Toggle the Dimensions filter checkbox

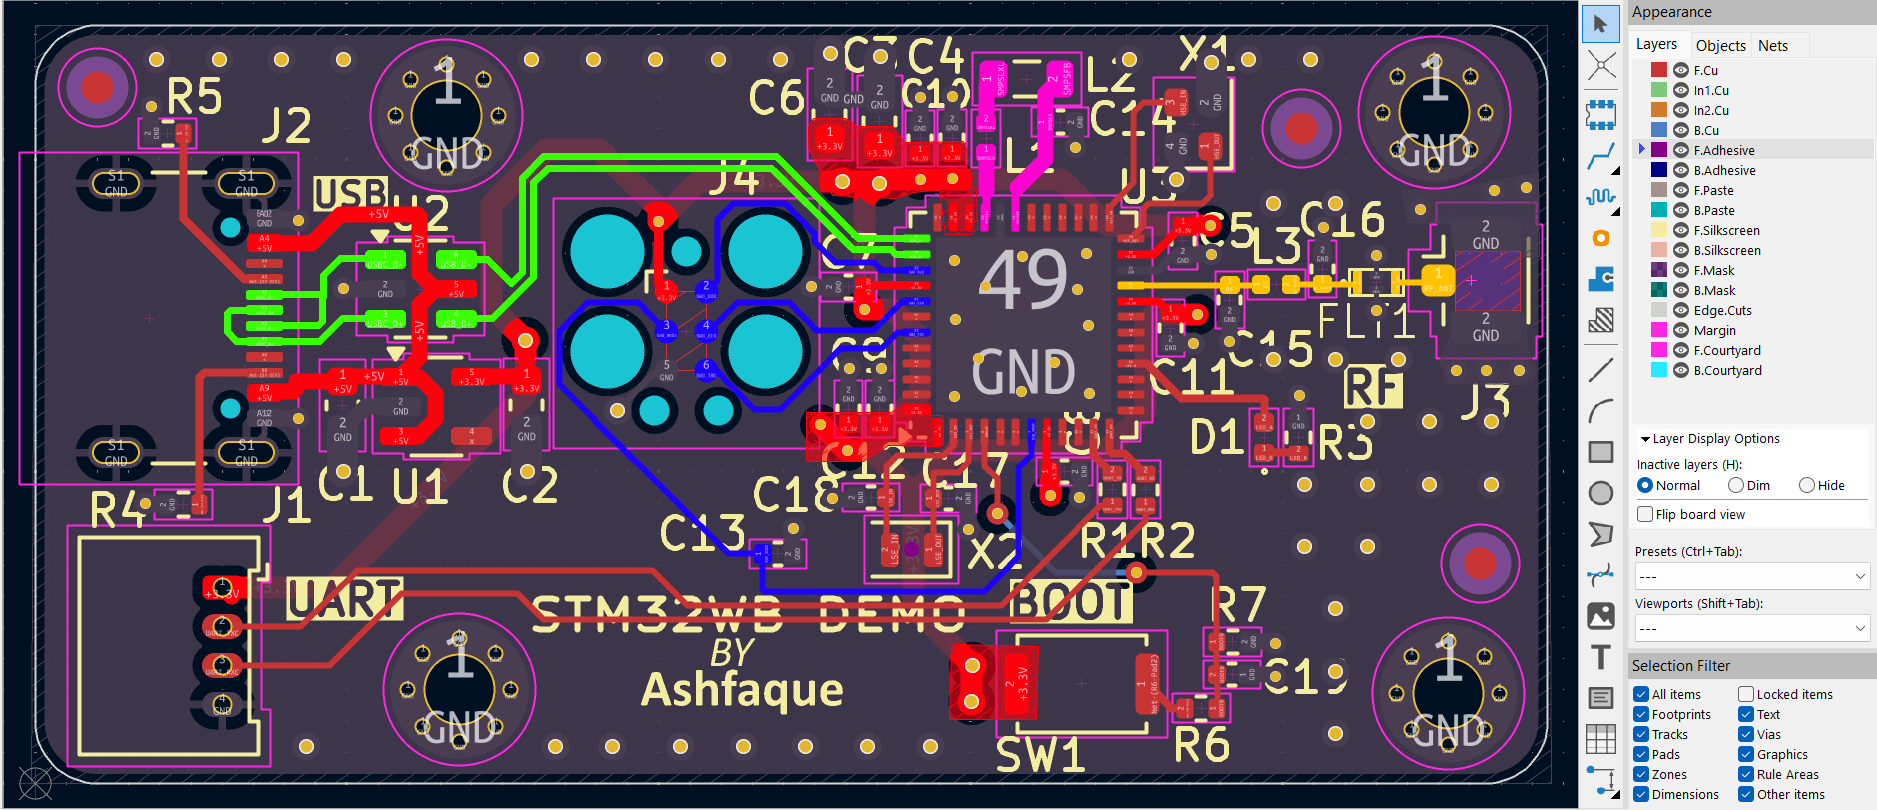(1641, 794)
